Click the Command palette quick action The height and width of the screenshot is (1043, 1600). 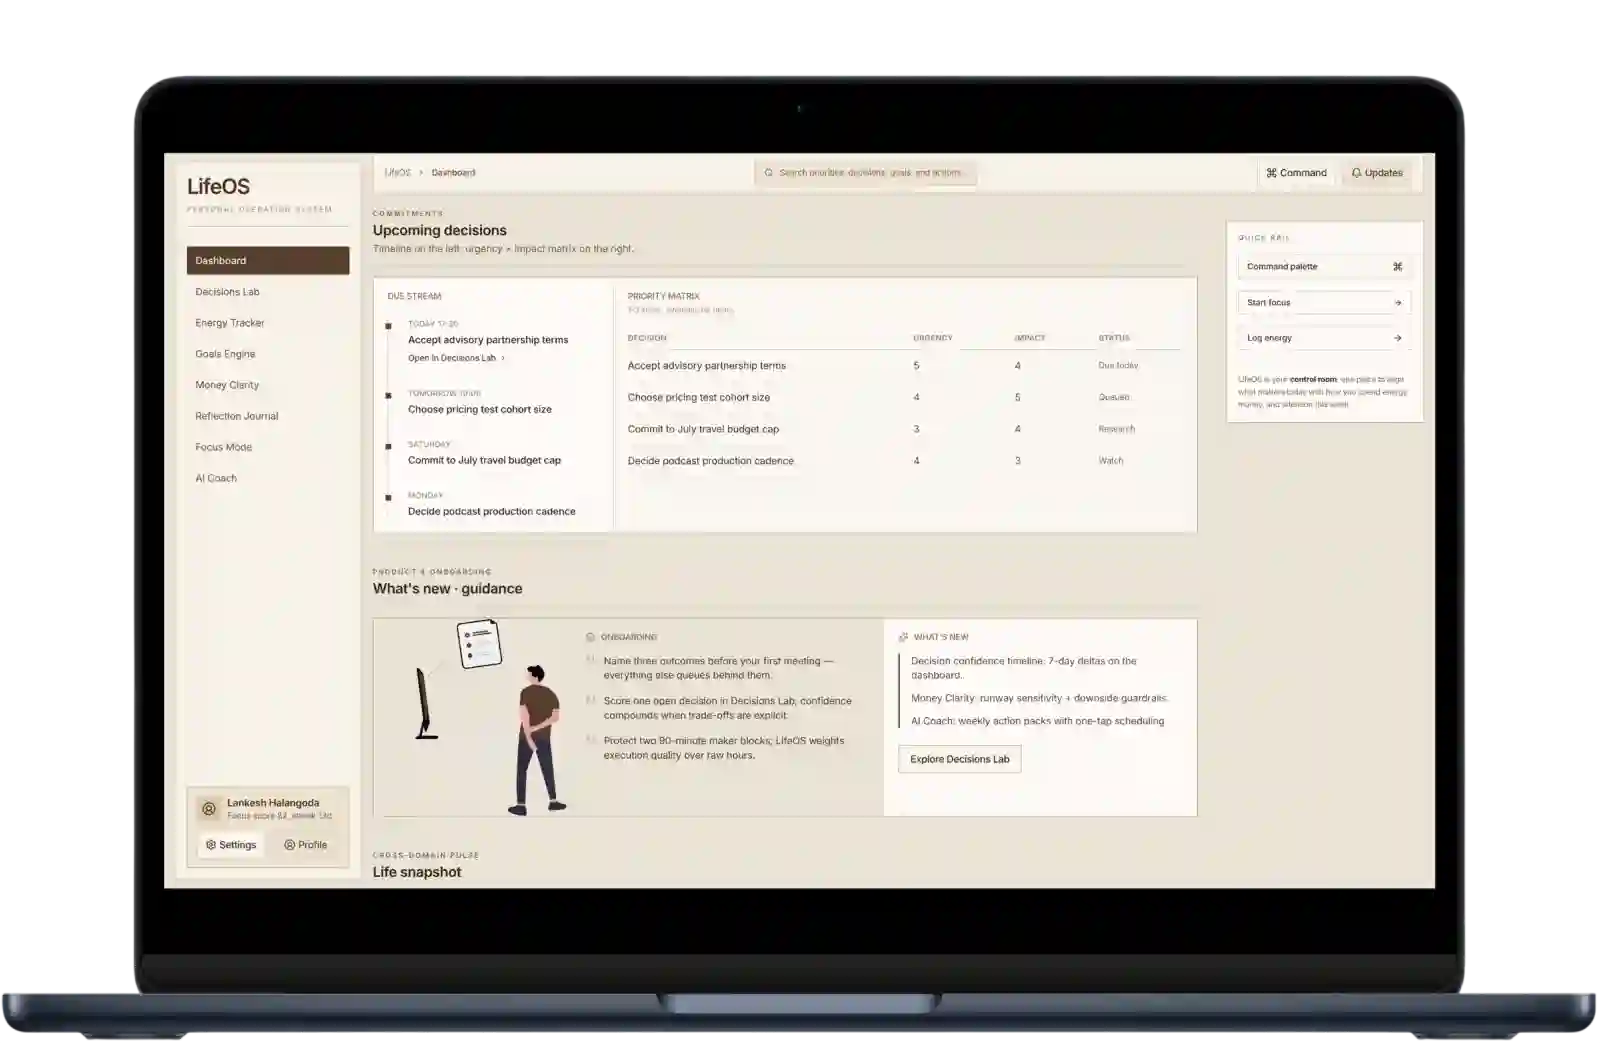click(1324, 267)
